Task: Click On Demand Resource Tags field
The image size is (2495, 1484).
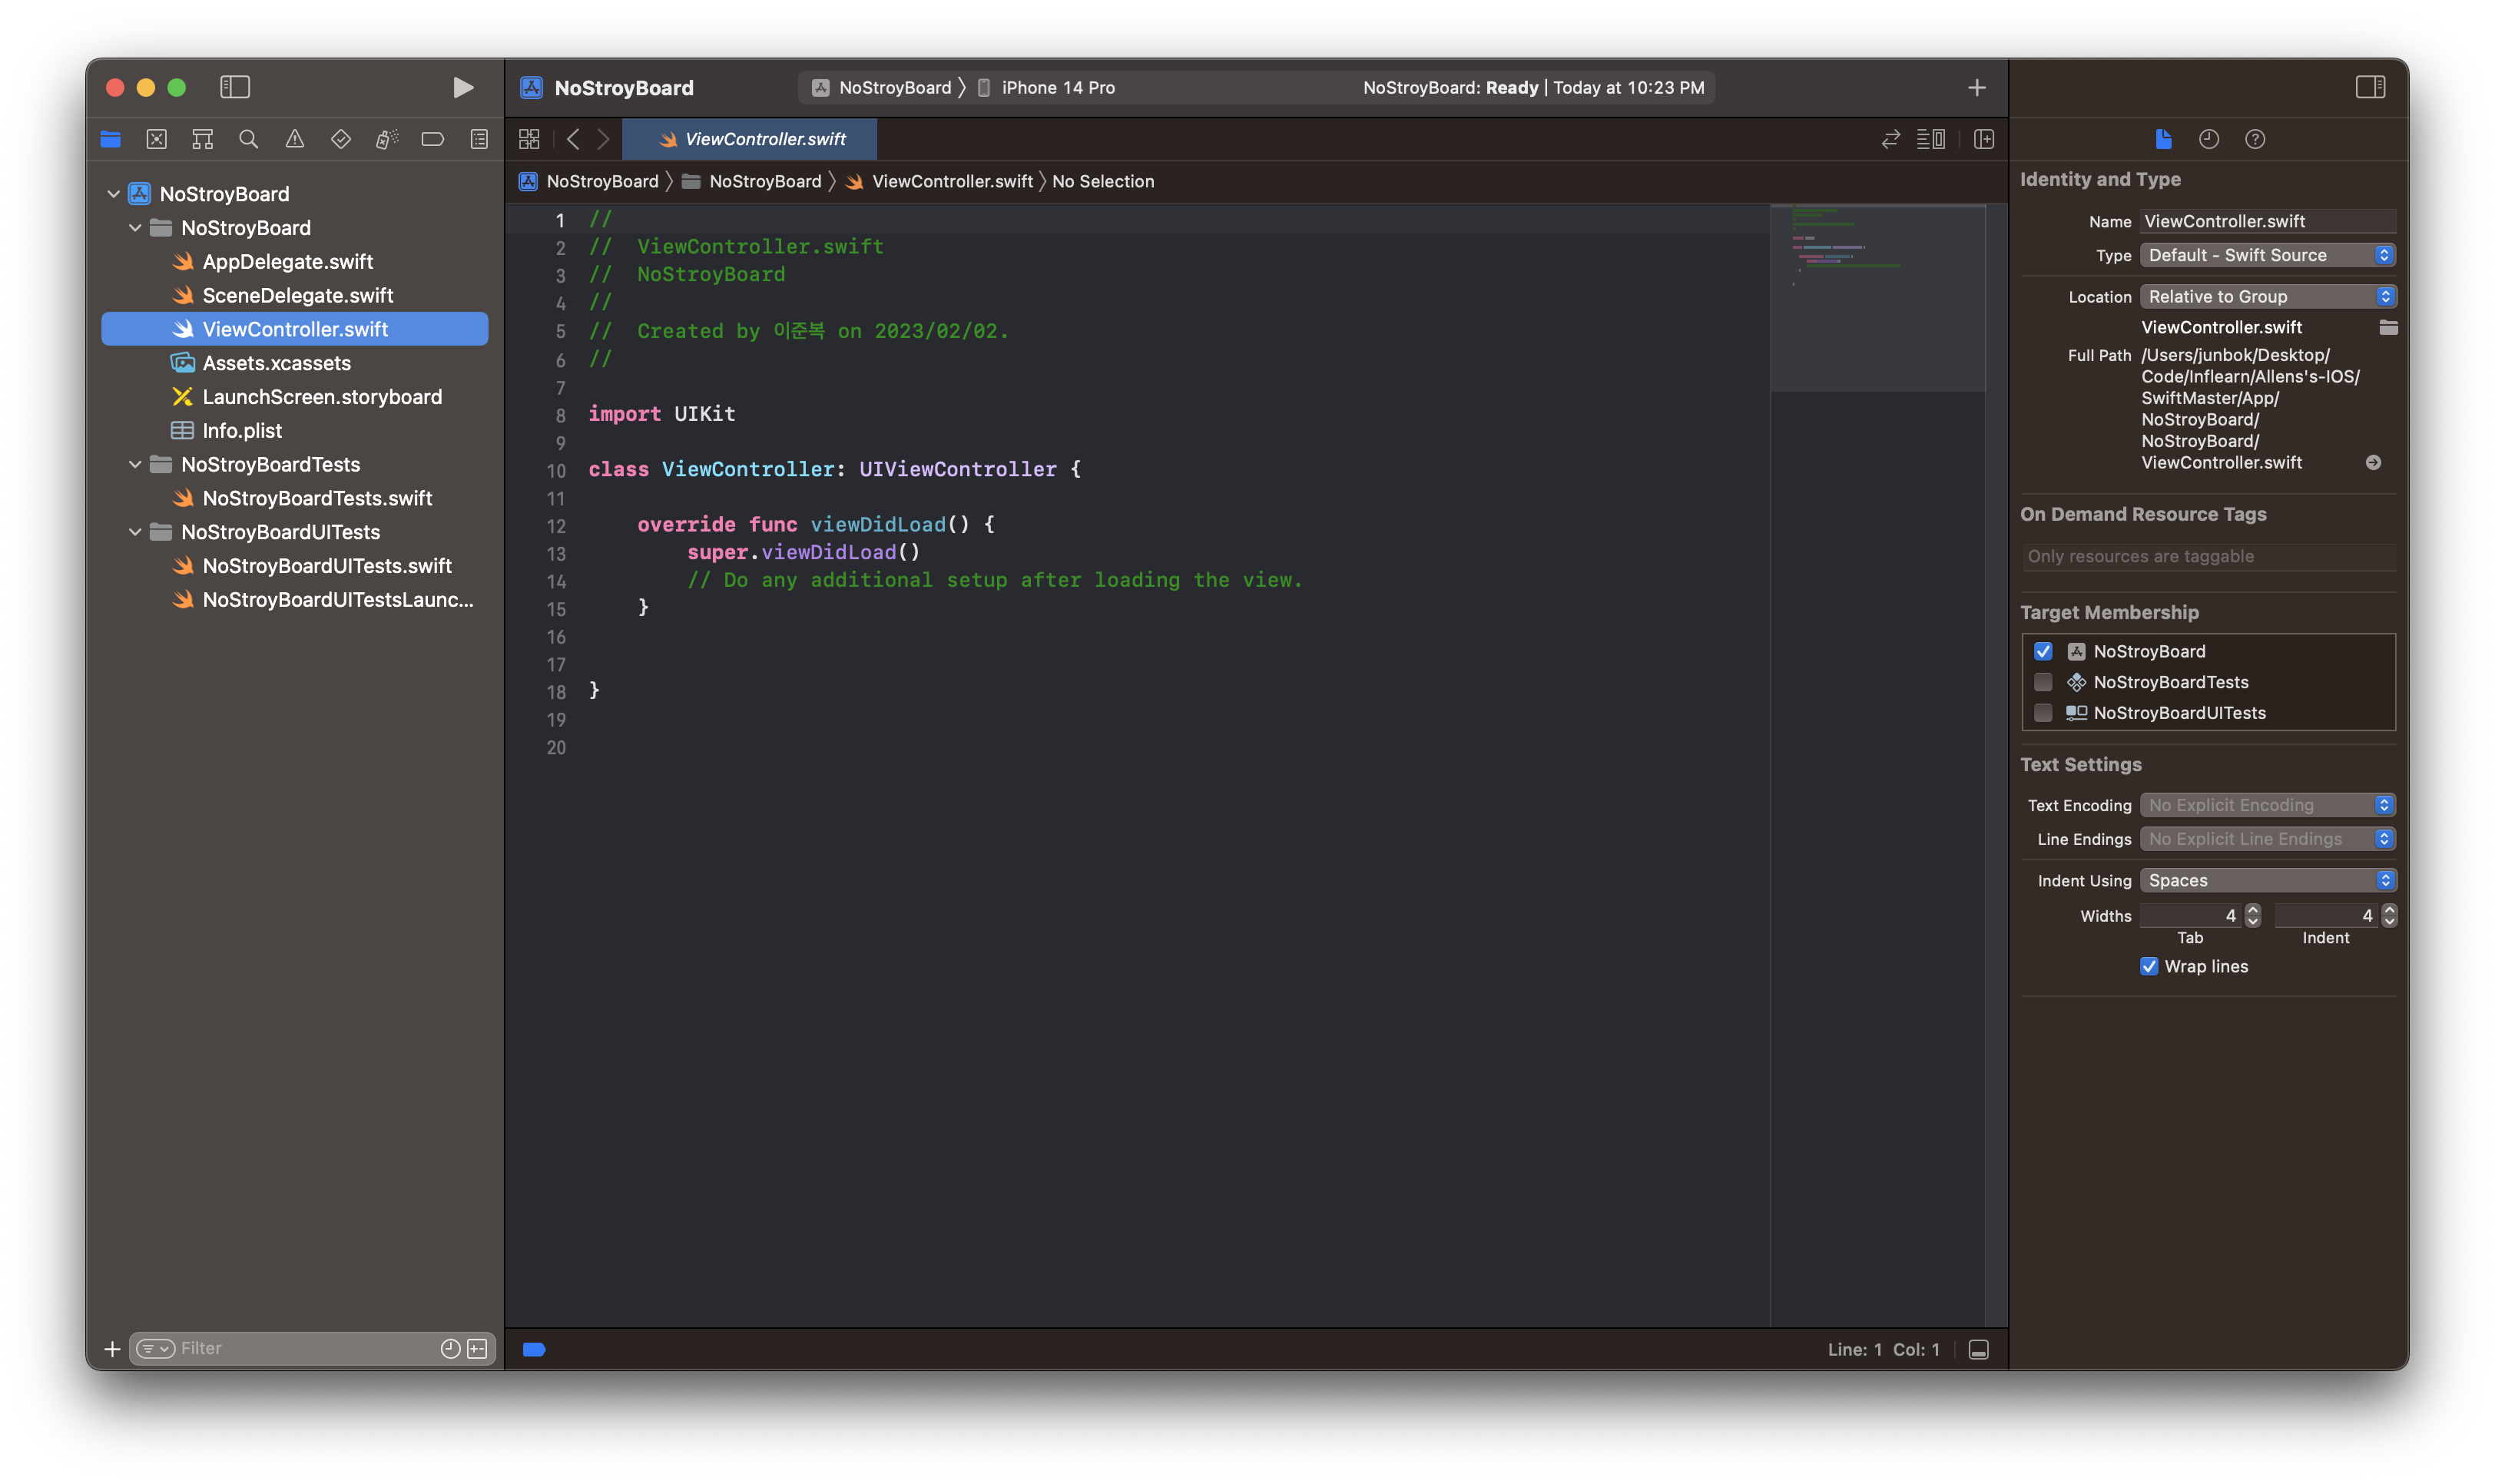Action: [2208, 556]
